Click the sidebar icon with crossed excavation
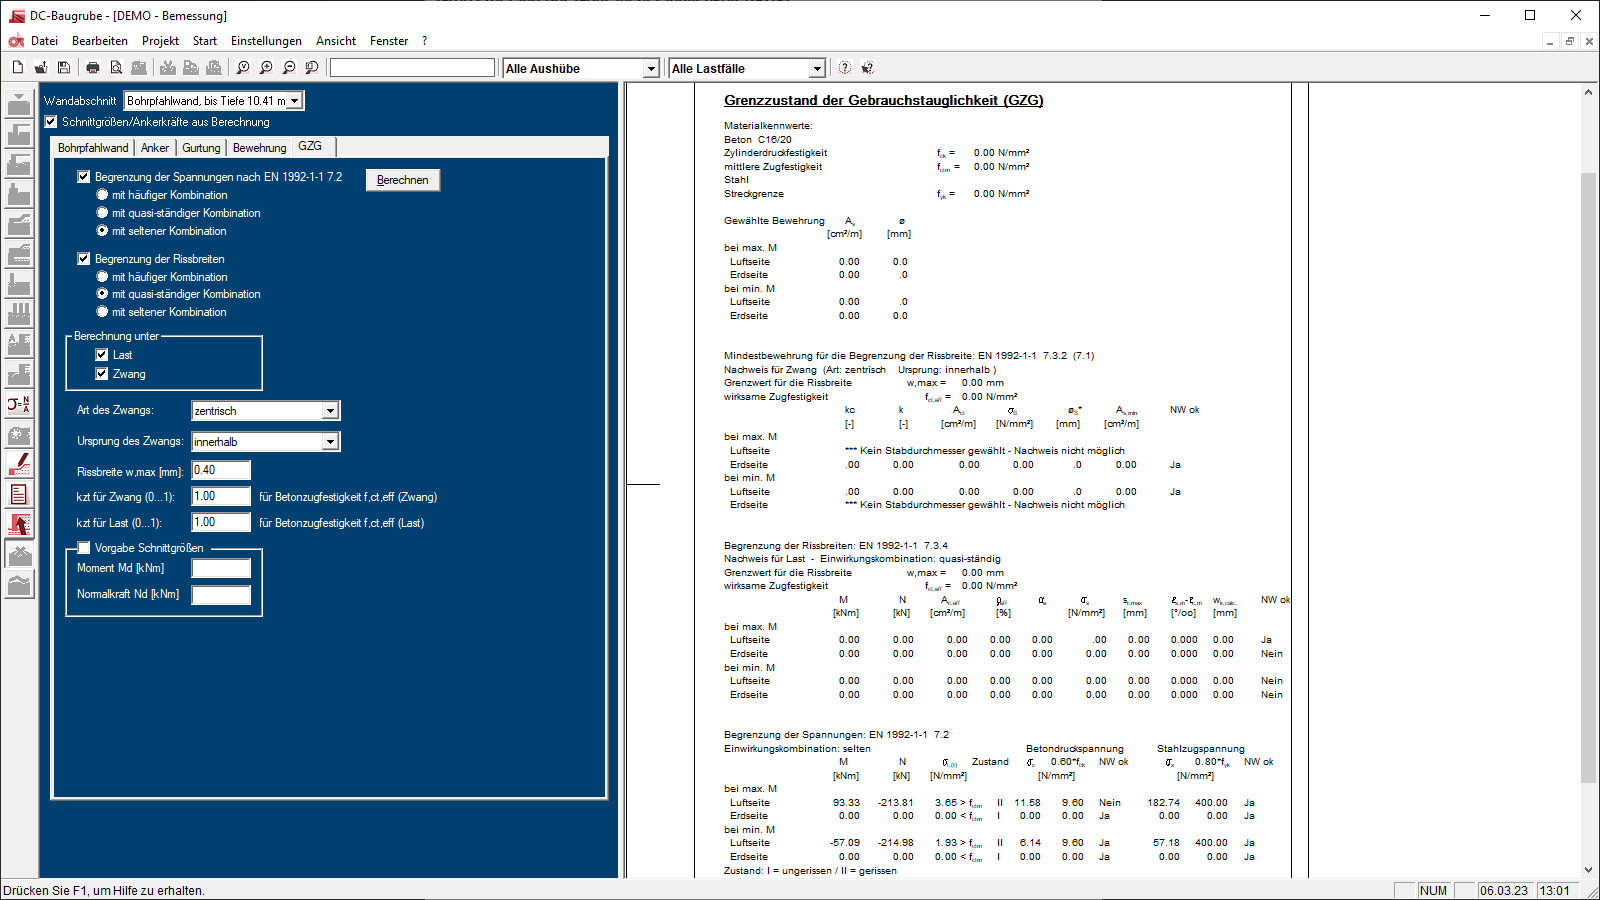This screenshot has width=1600, height=900. tap(19, 555)
